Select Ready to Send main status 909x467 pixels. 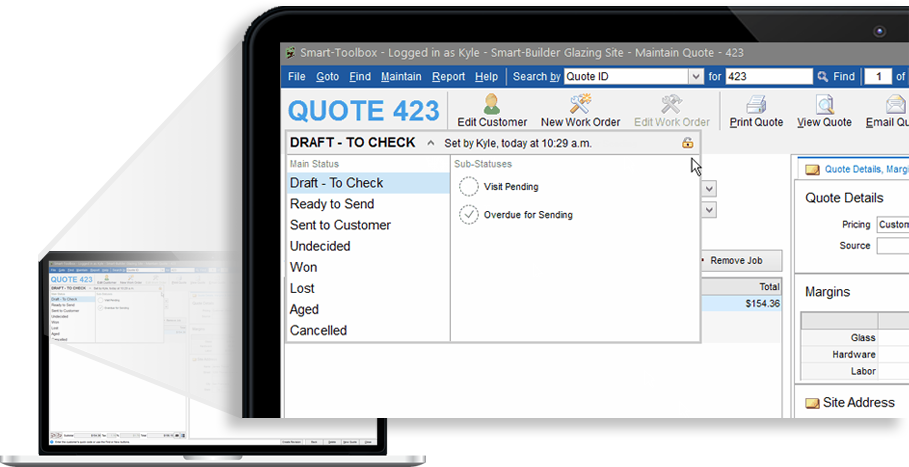pyautogui.click(x=368, y=204)
